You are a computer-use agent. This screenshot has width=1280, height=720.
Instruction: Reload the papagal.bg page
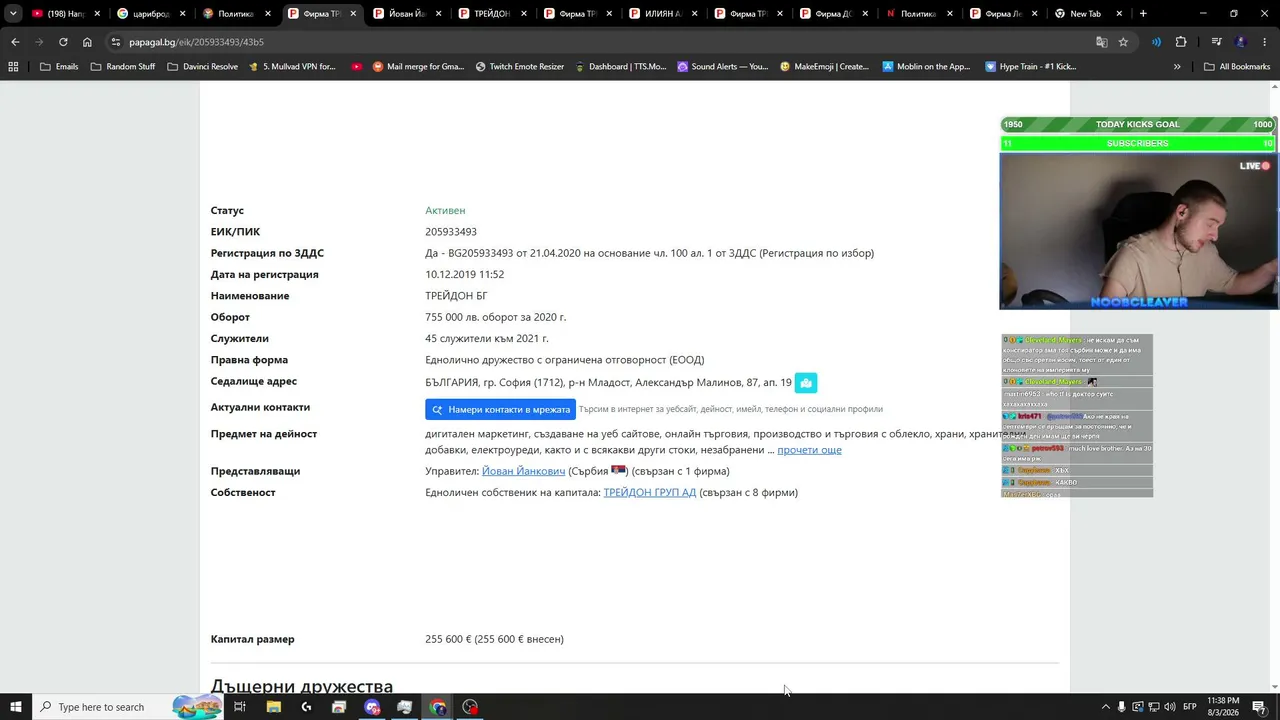[x=63, y=42]
